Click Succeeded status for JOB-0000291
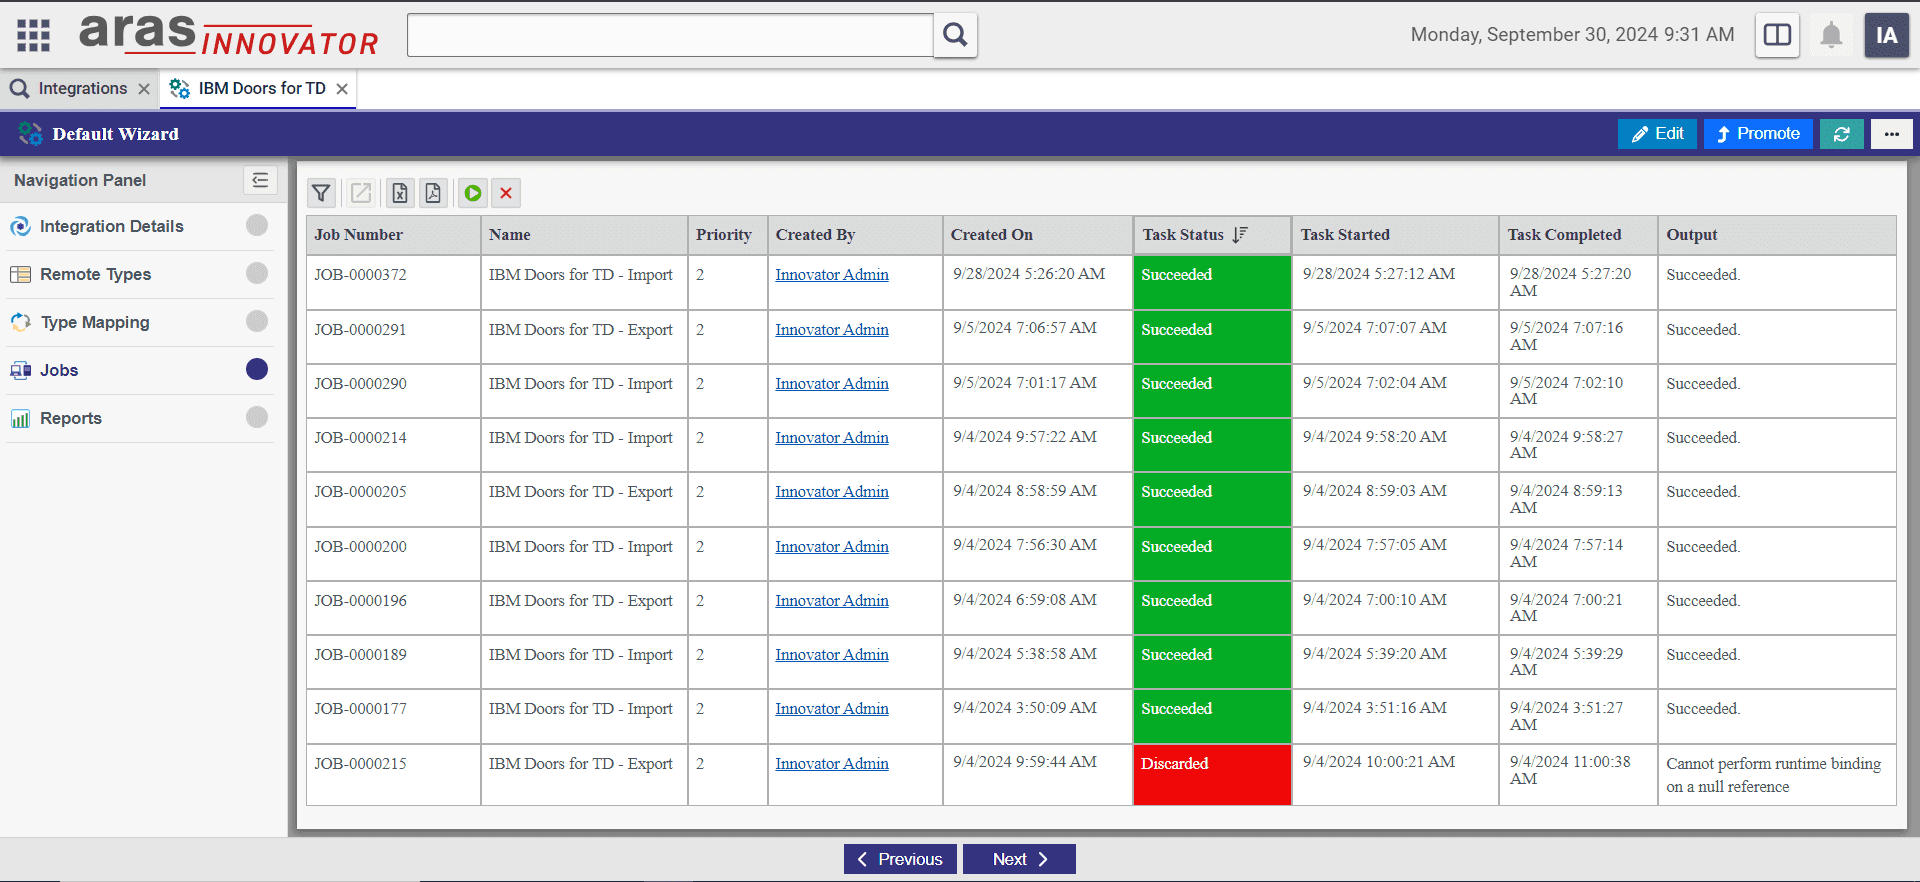This screenshot has height=882, width=1920. (x=1212, y=337)
